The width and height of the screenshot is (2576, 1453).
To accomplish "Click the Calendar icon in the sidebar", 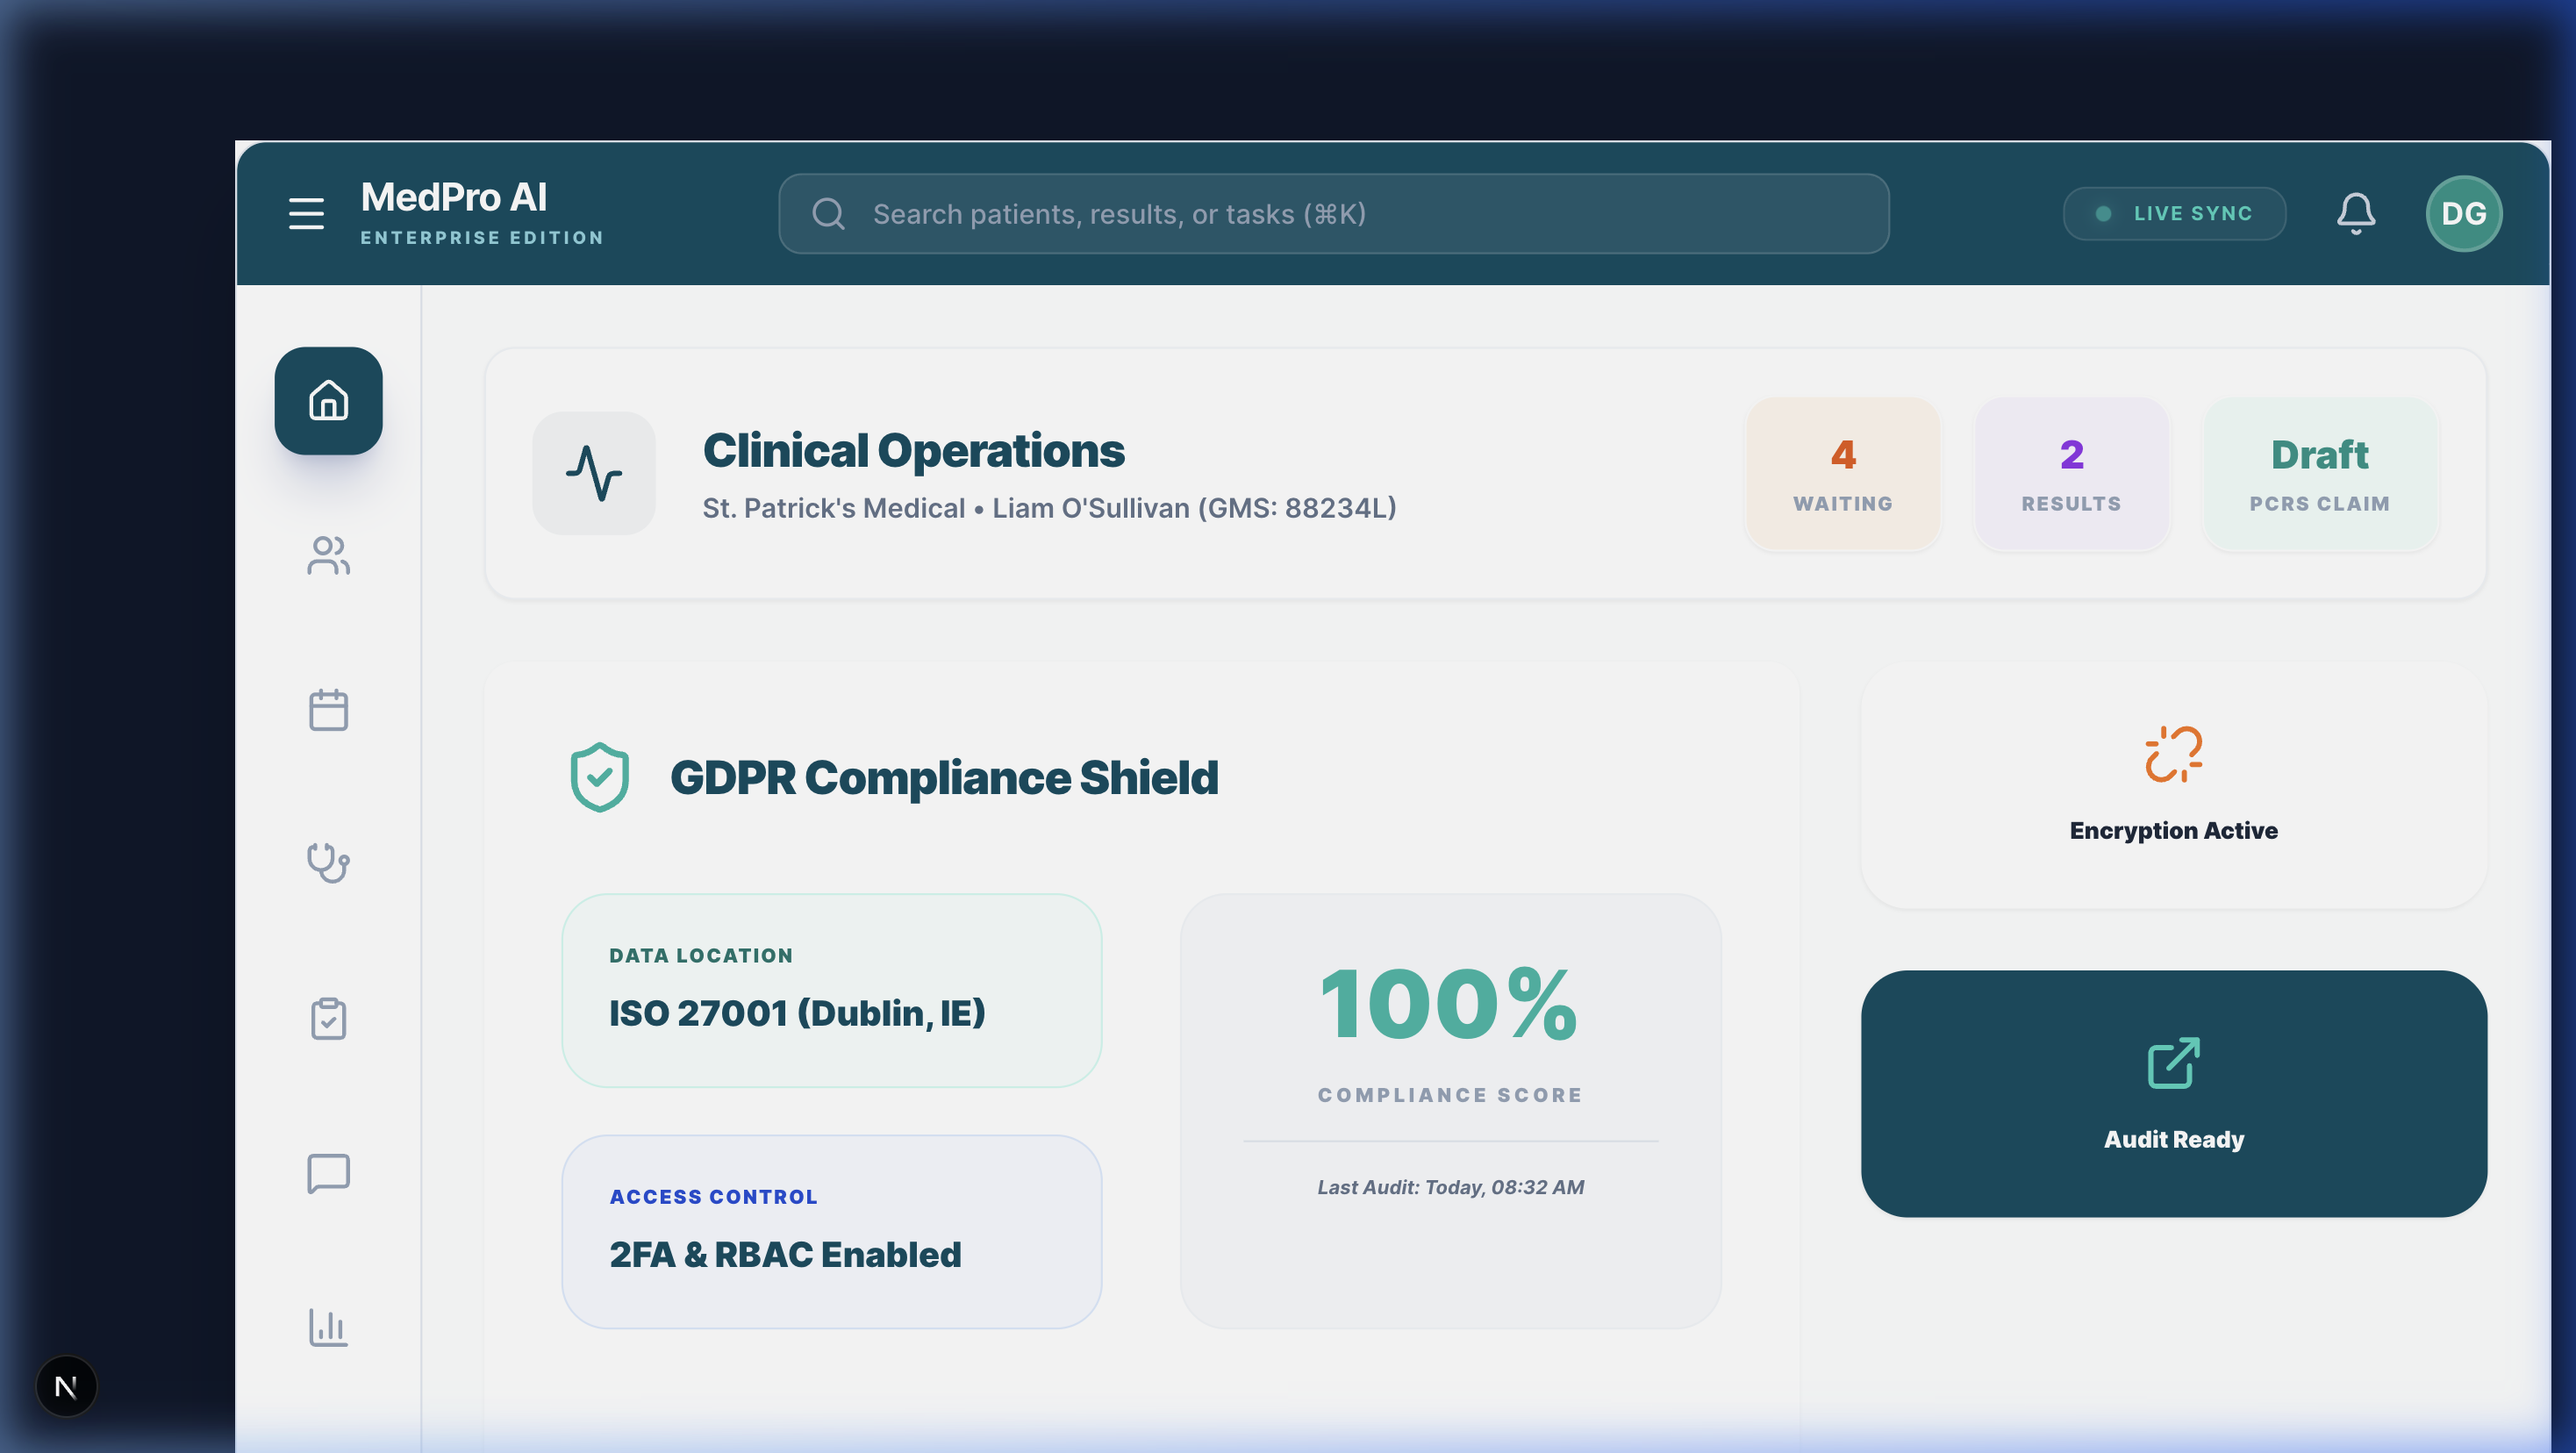I will click(328, 711).
